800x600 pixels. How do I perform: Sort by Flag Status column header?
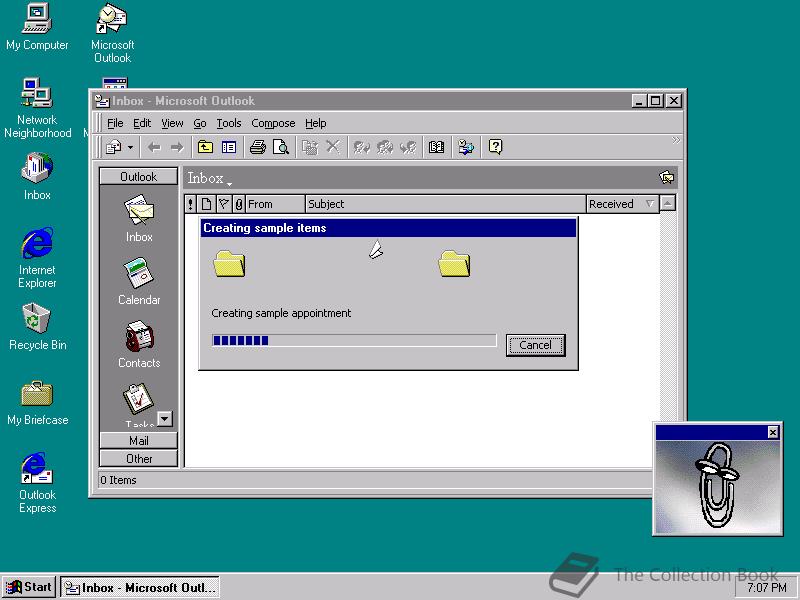[x=223, y=204]
